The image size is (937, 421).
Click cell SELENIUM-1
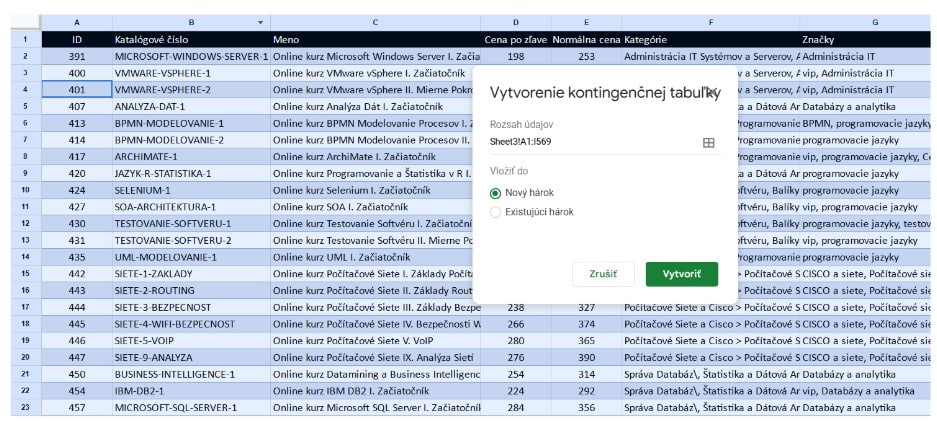(x=191, y=190)
